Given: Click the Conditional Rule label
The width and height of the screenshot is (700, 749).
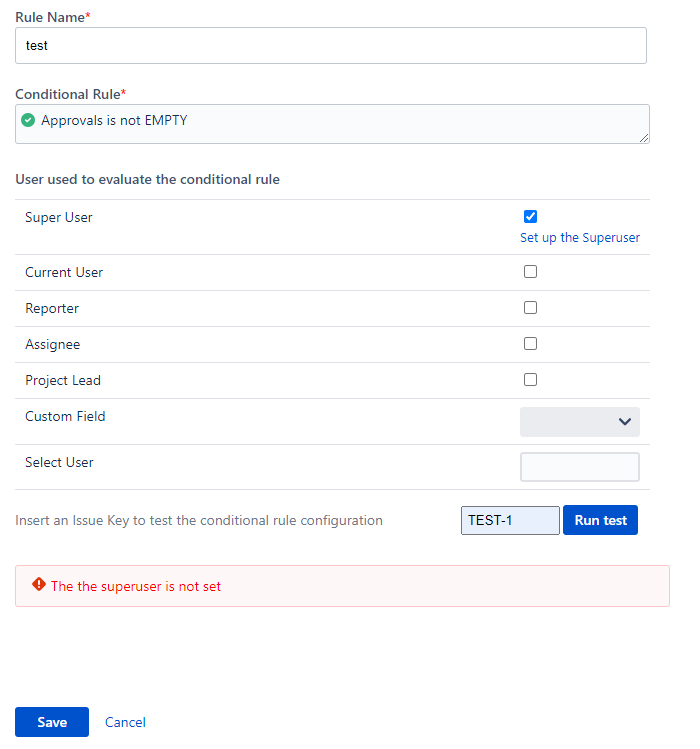Looking at the screenshot, I should (67, 94).
